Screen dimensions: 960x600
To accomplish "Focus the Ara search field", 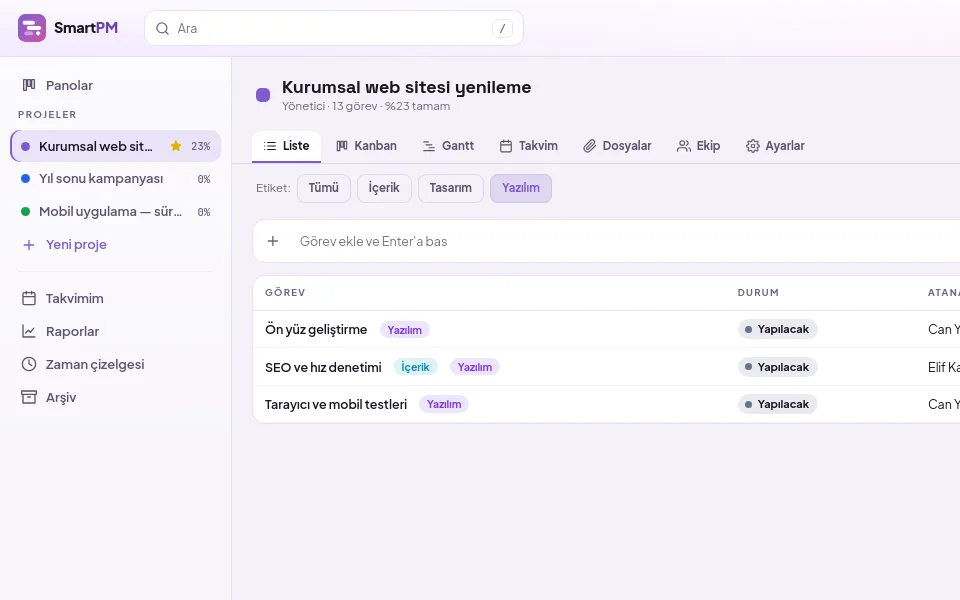I will point(334,28).
